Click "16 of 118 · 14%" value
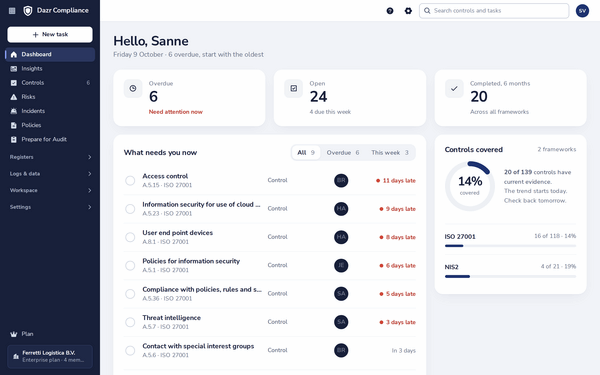Viewport: 600px width, 375px height. [x=555, y=236]
